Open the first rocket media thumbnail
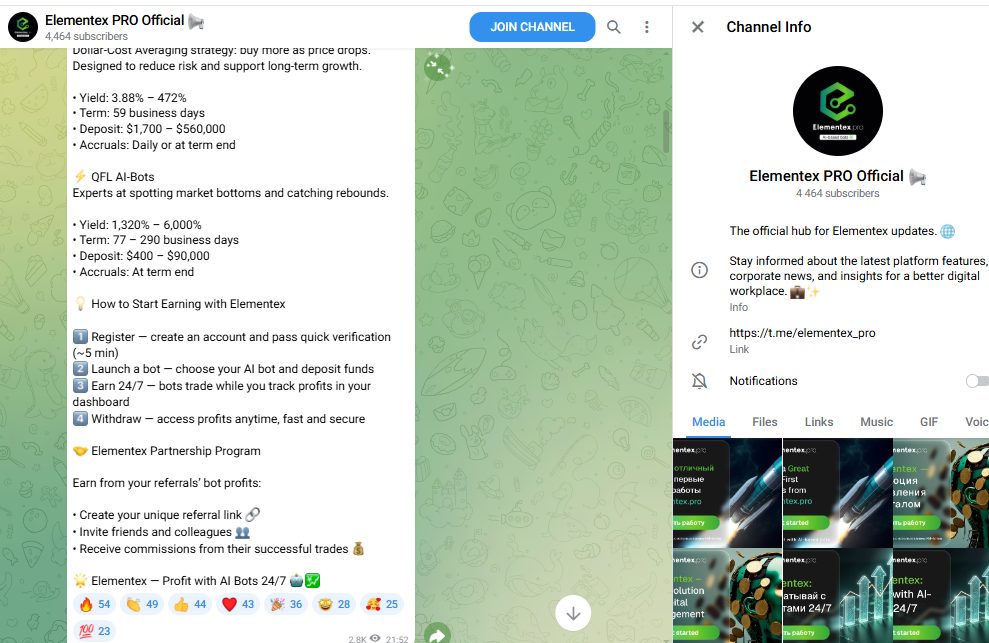This screenshot has height=643, width=989. (x=727, y=493)
